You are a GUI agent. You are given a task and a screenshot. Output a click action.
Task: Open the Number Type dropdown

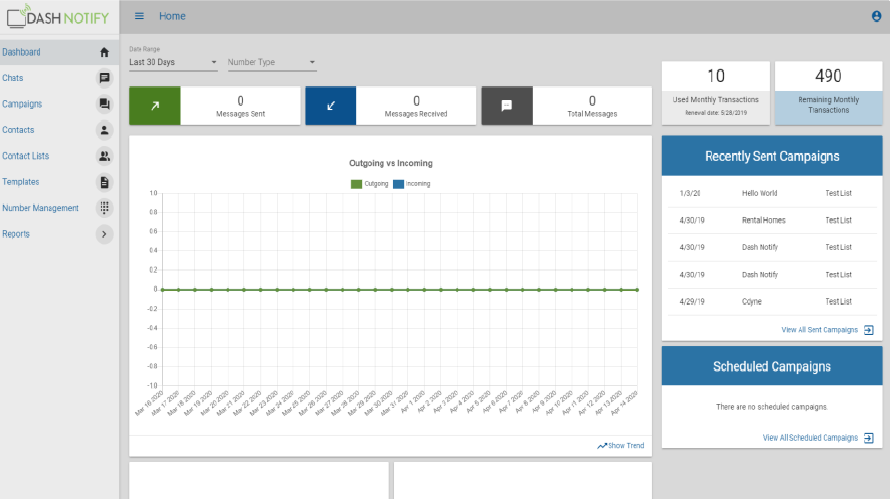coord(271,63)
